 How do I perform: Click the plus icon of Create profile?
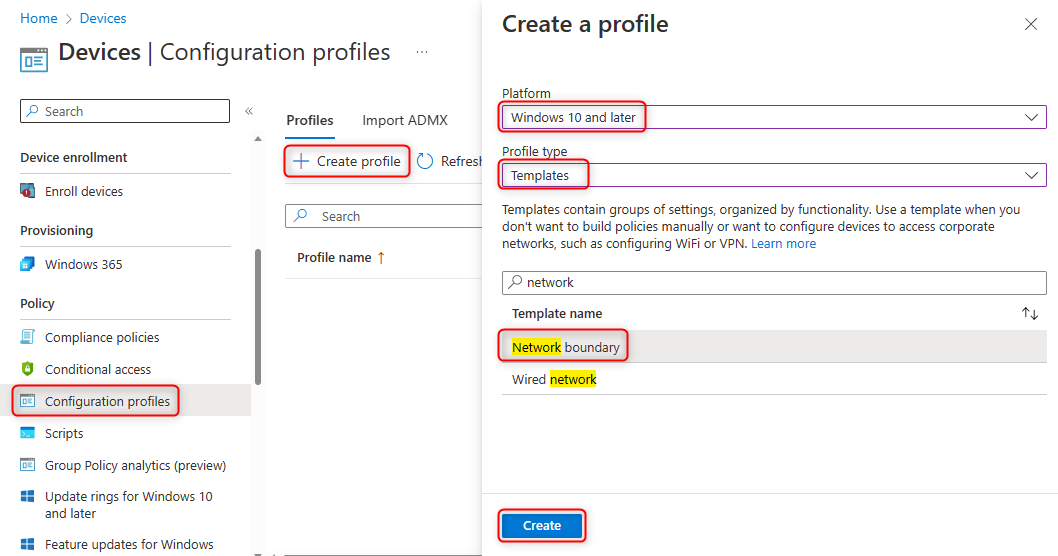(301, 161)
